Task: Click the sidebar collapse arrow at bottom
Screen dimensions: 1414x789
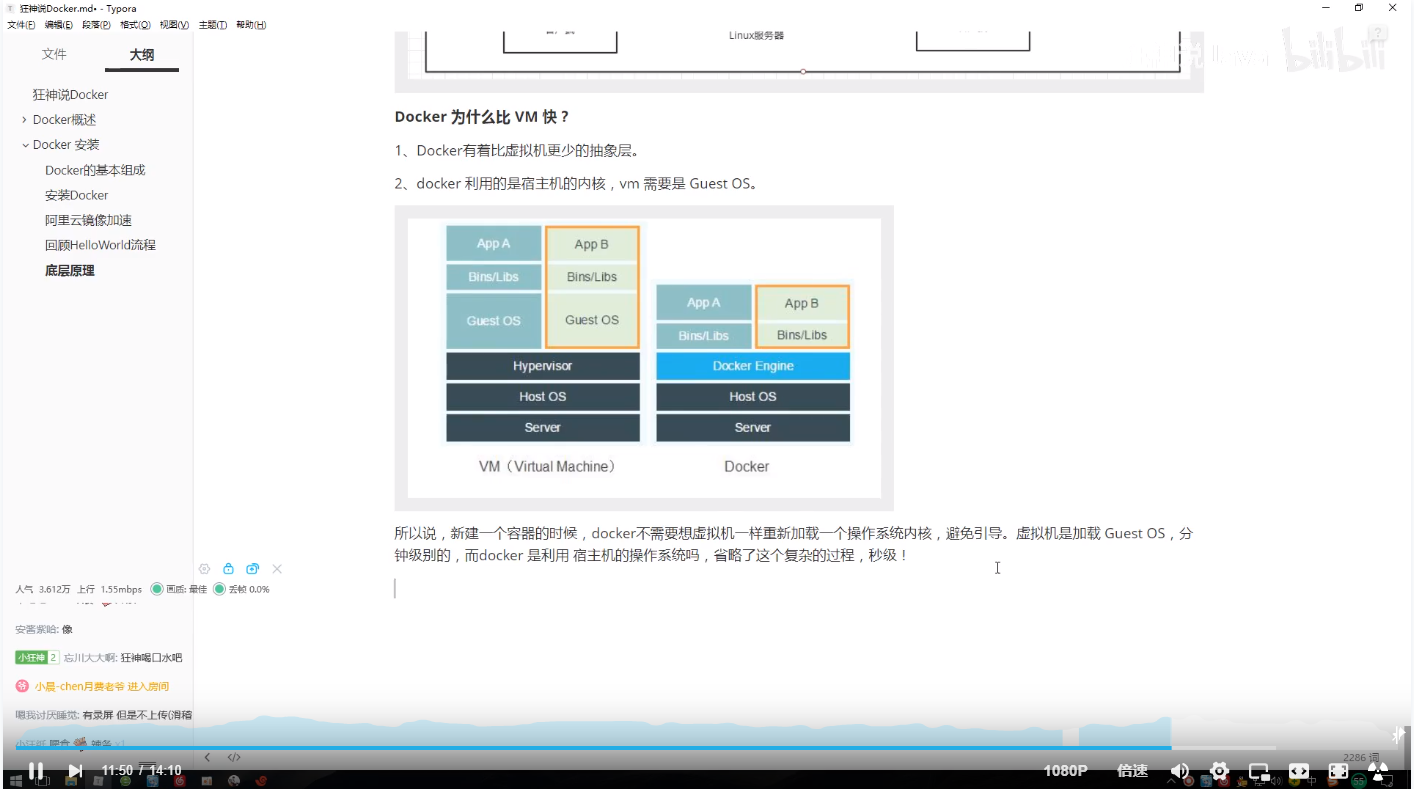Action: 207,757
